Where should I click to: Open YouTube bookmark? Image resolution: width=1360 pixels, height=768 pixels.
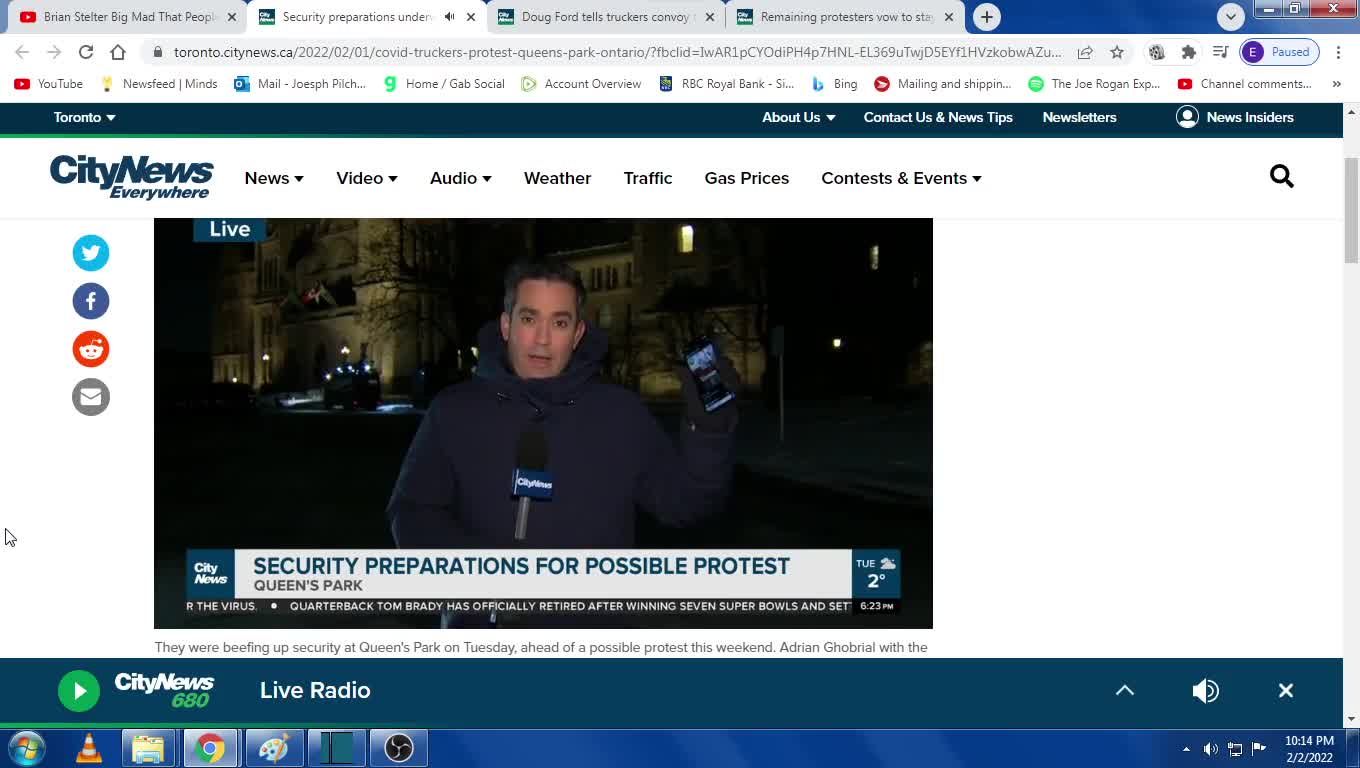click(x=49, y=84)
